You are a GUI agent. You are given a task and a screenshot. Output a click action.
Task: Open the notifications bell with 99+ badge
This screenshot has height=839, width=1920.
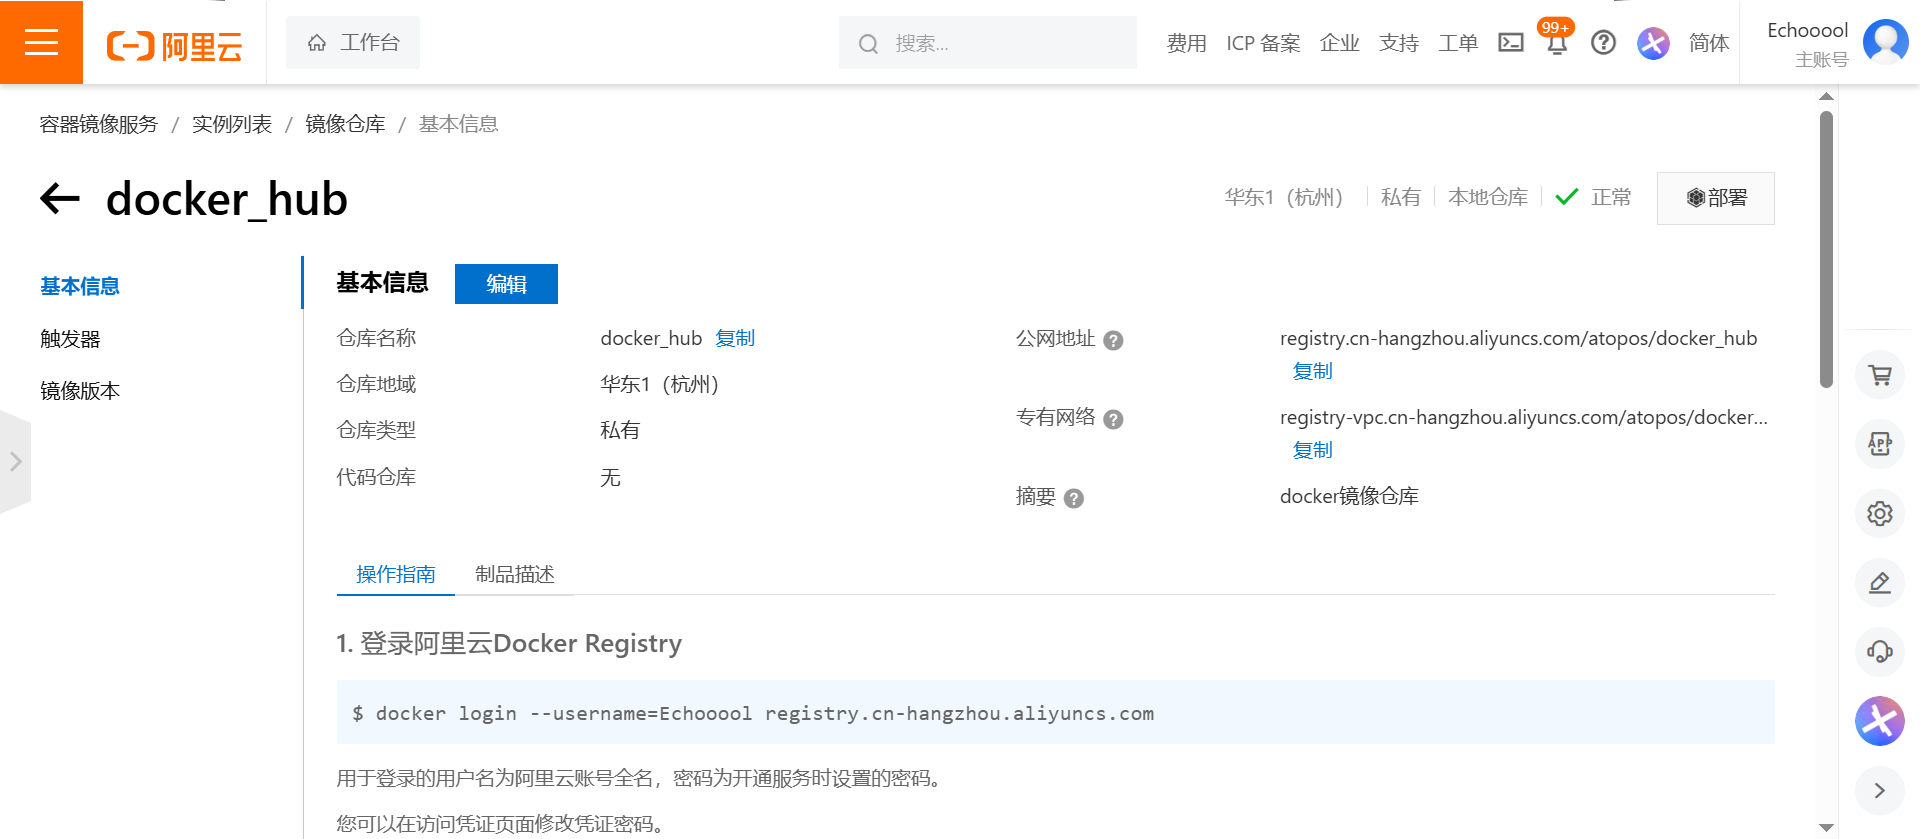(x=1556, y=42)
